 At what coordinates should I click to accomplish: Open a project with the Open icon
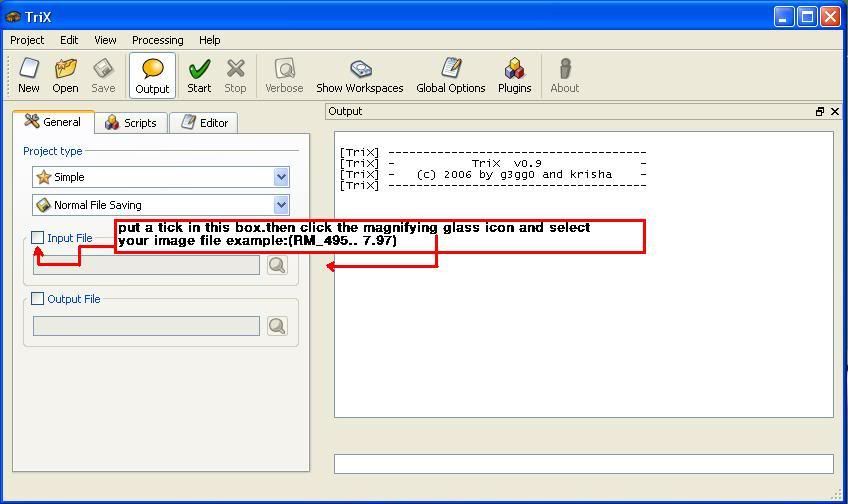(x=65, y=75)
